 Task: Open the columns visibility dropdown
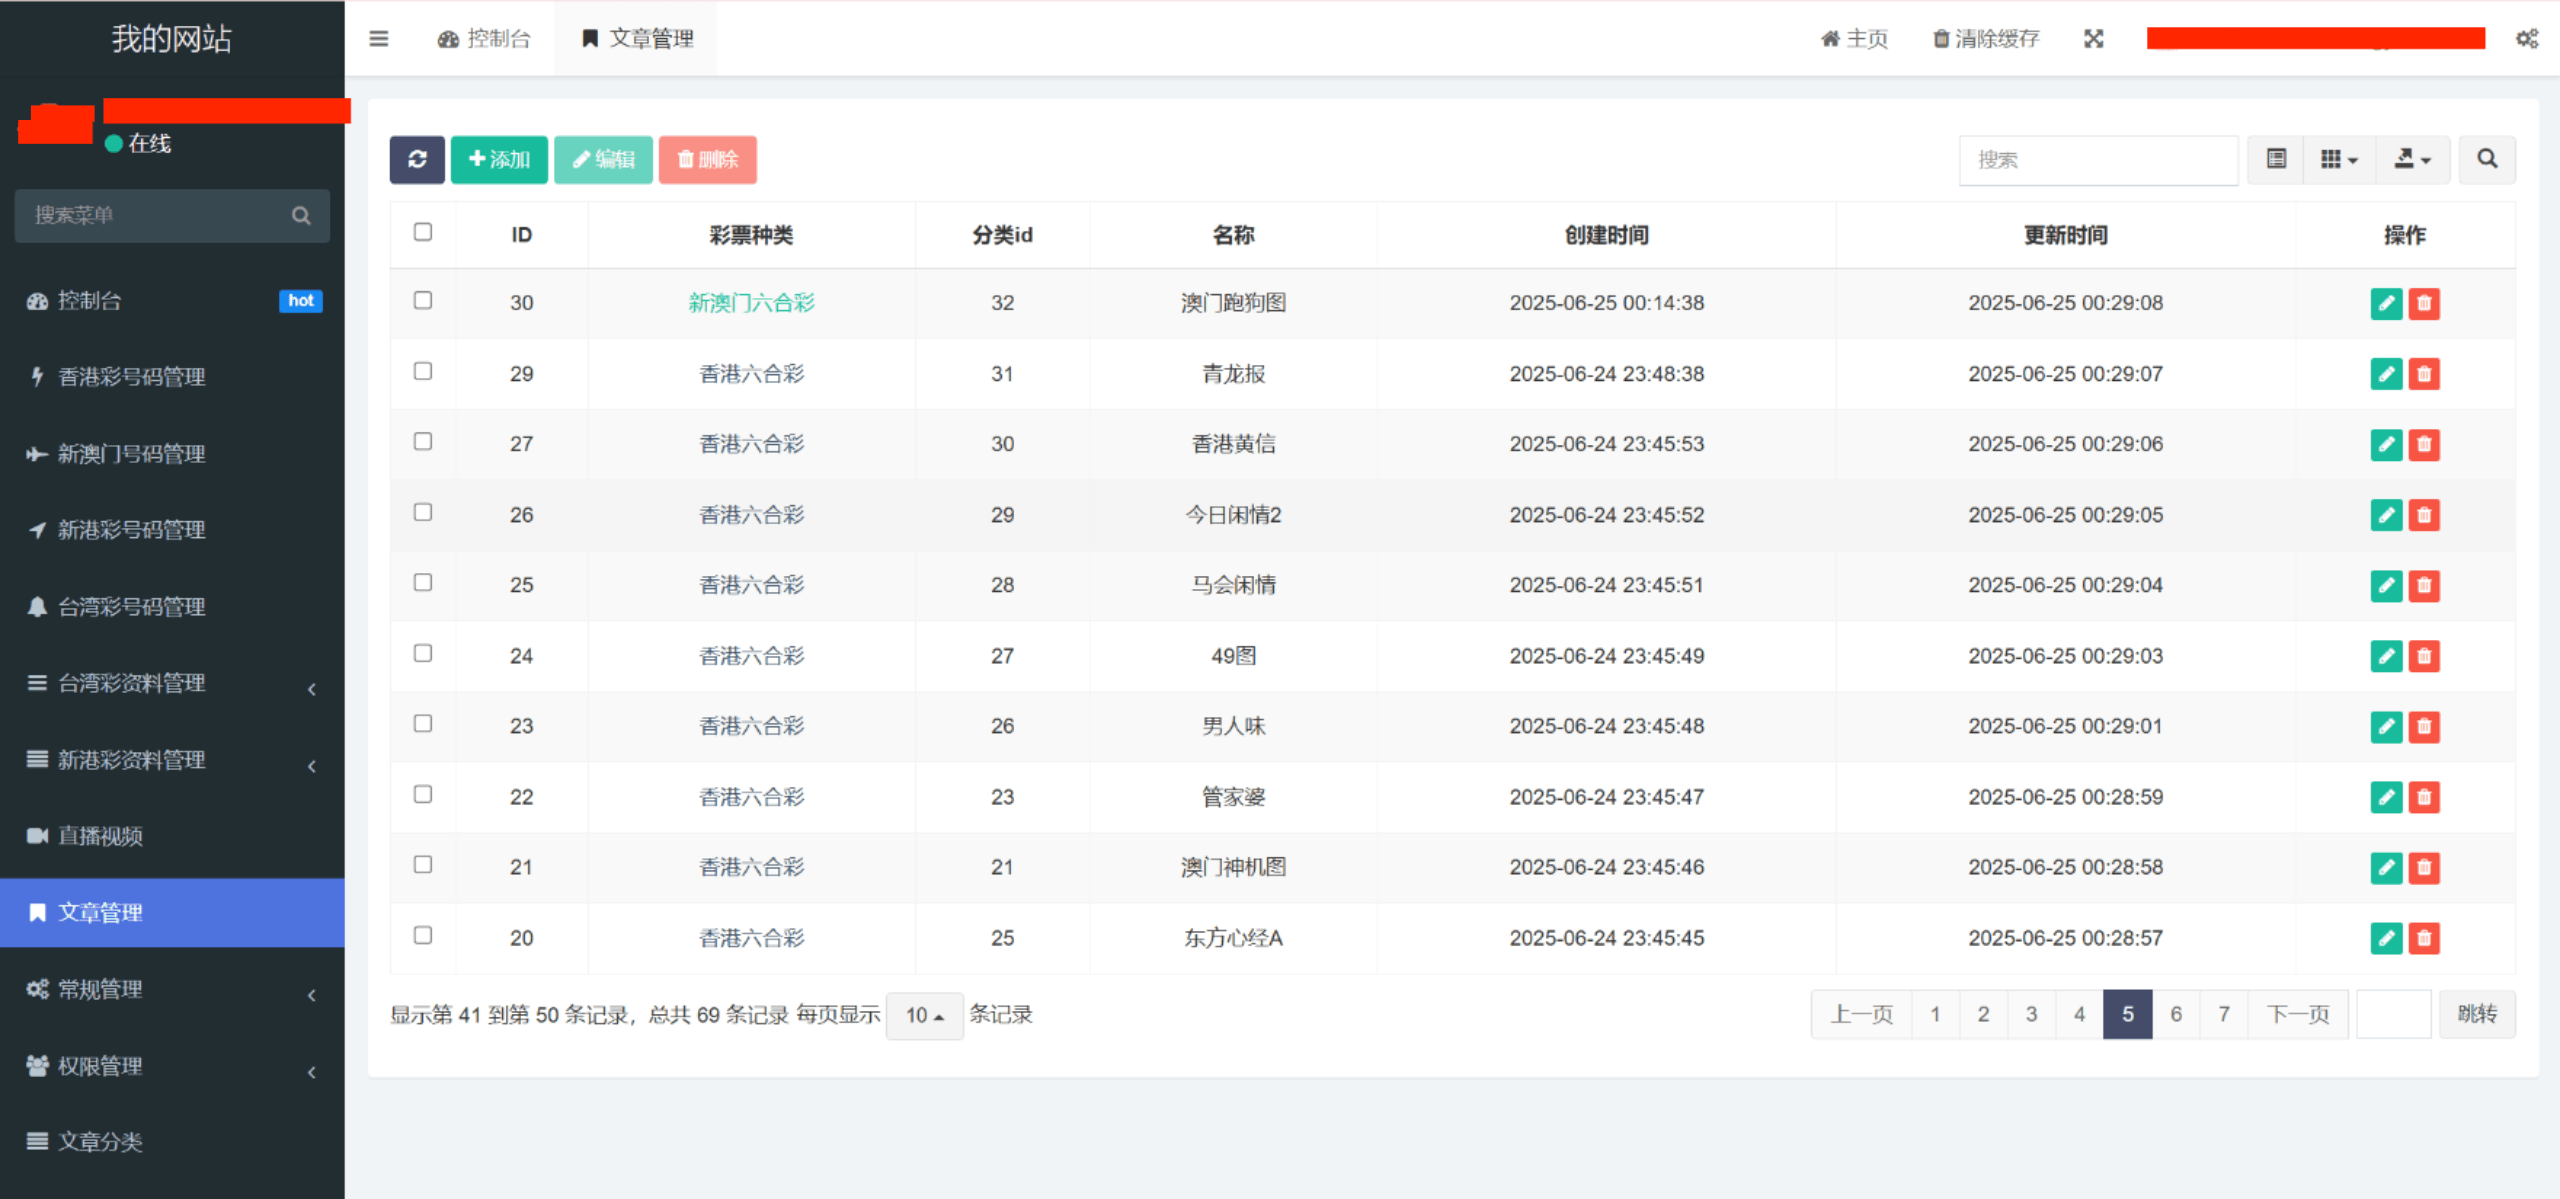2338,159
